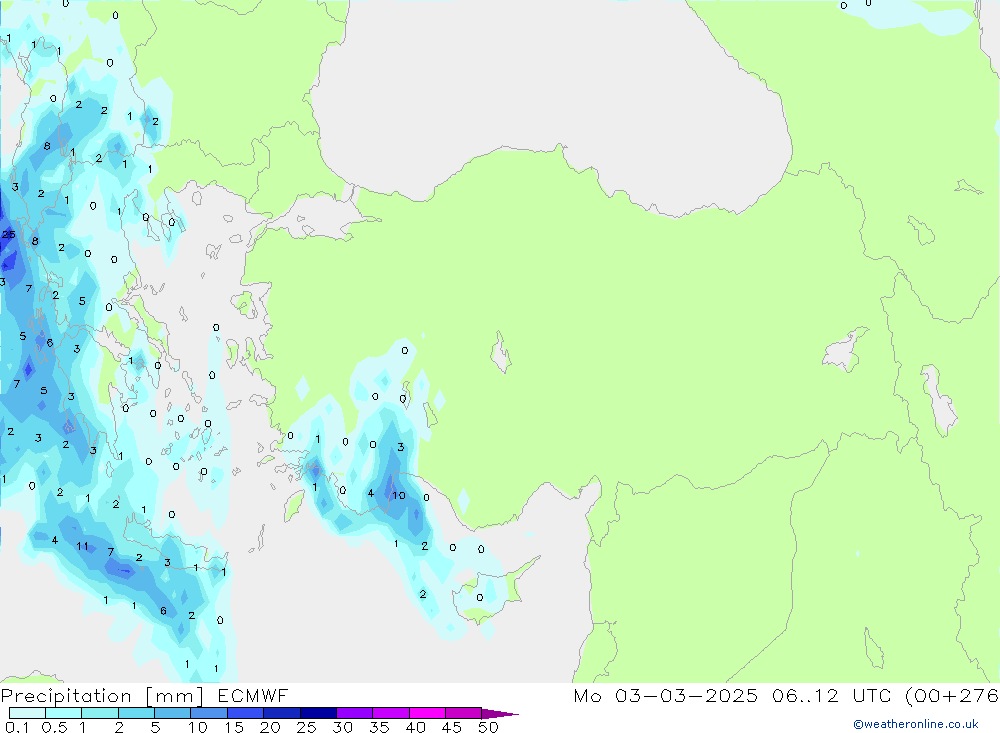Select the 30–35 mm purple legend swatch
The height and width of the screenshot is (733, 1000).
354,713
